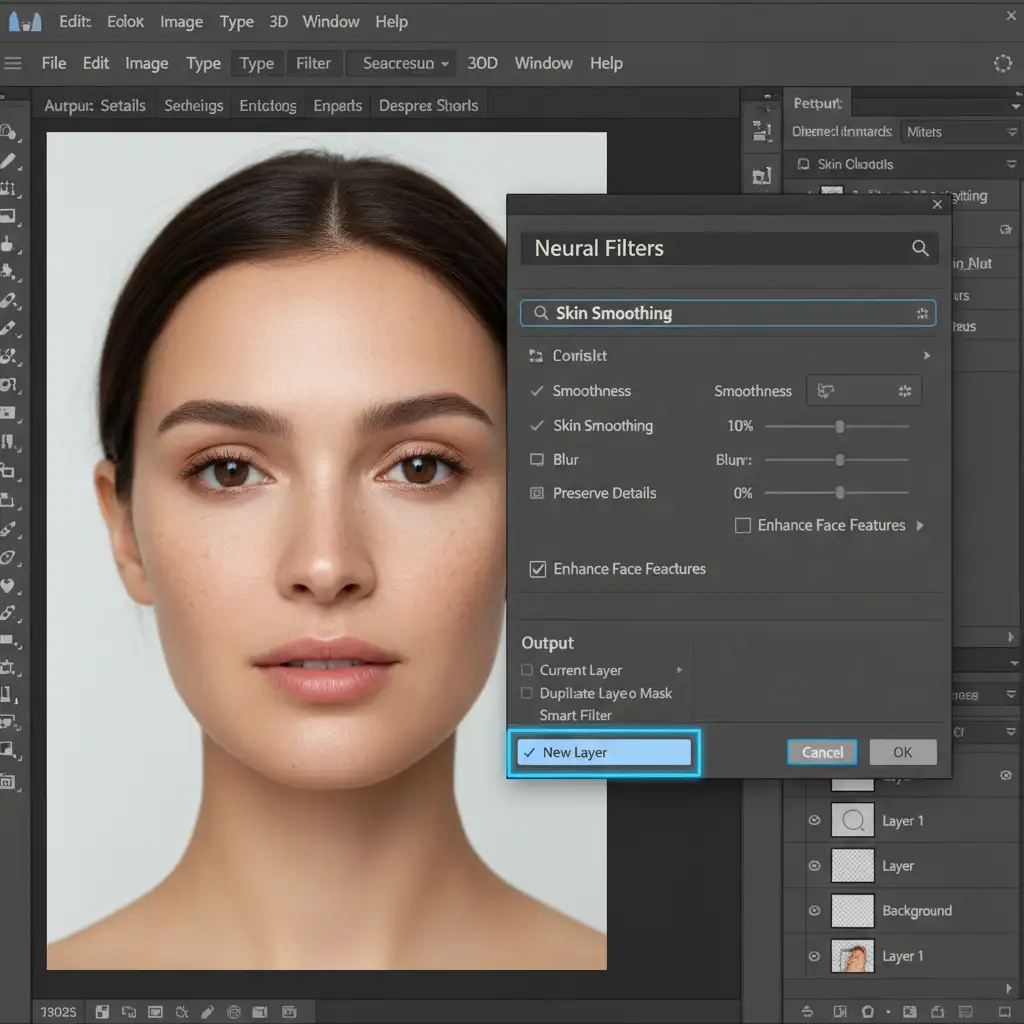
Task: Click the sparkle icon in Skin Smoothing field
Action: tap(922, 314)
